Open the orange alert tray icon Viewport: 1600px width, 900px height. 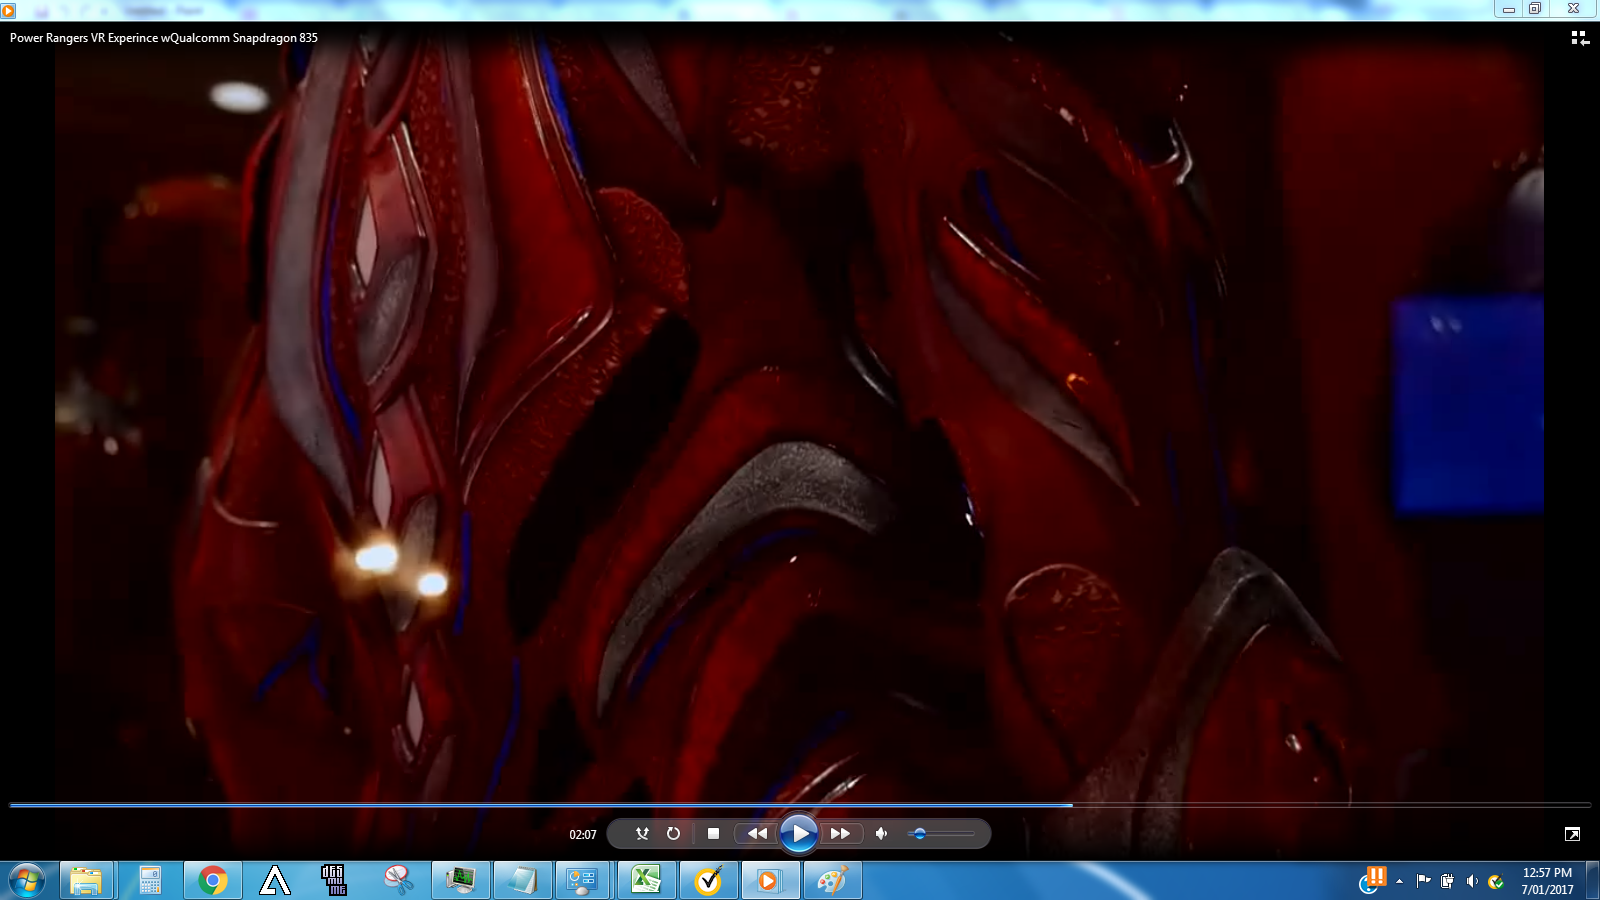[x=1371, y=880]
